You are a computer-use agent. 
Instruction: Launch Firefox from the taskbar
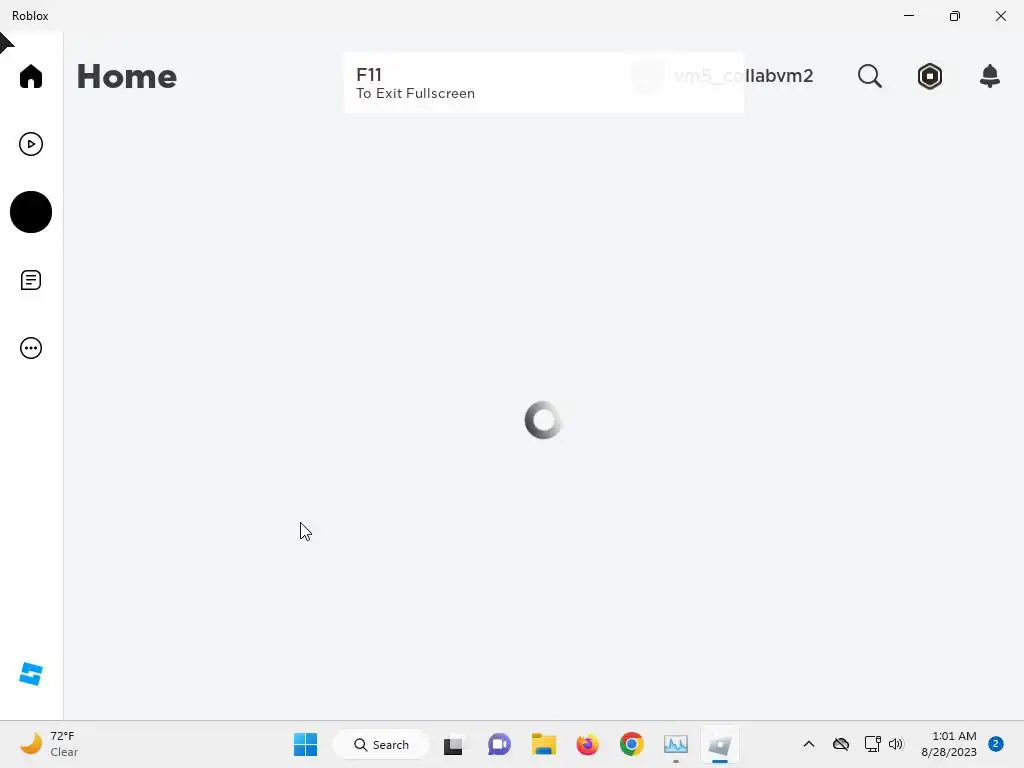point(587,744)
